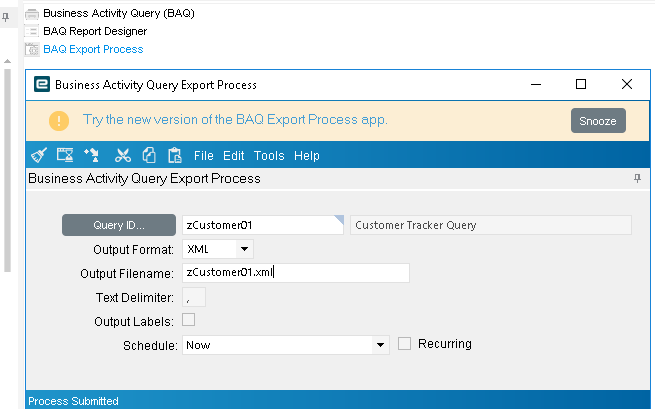The image size is (655, 409).
Task: Snooze the new version banner
Action: pyautogui.click(x=598, y=121)
